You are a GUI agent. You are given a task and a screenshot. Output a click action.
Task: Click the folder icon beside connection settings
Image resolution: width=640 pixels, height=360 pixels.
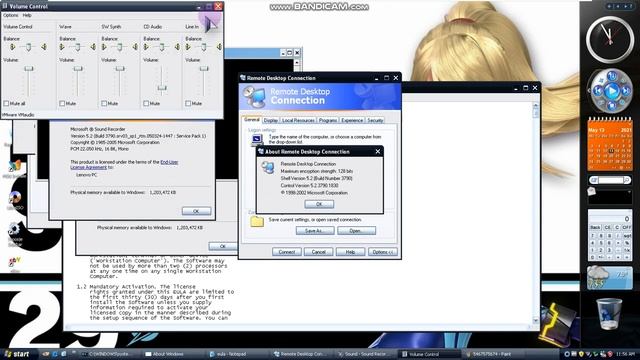point(257,222)
